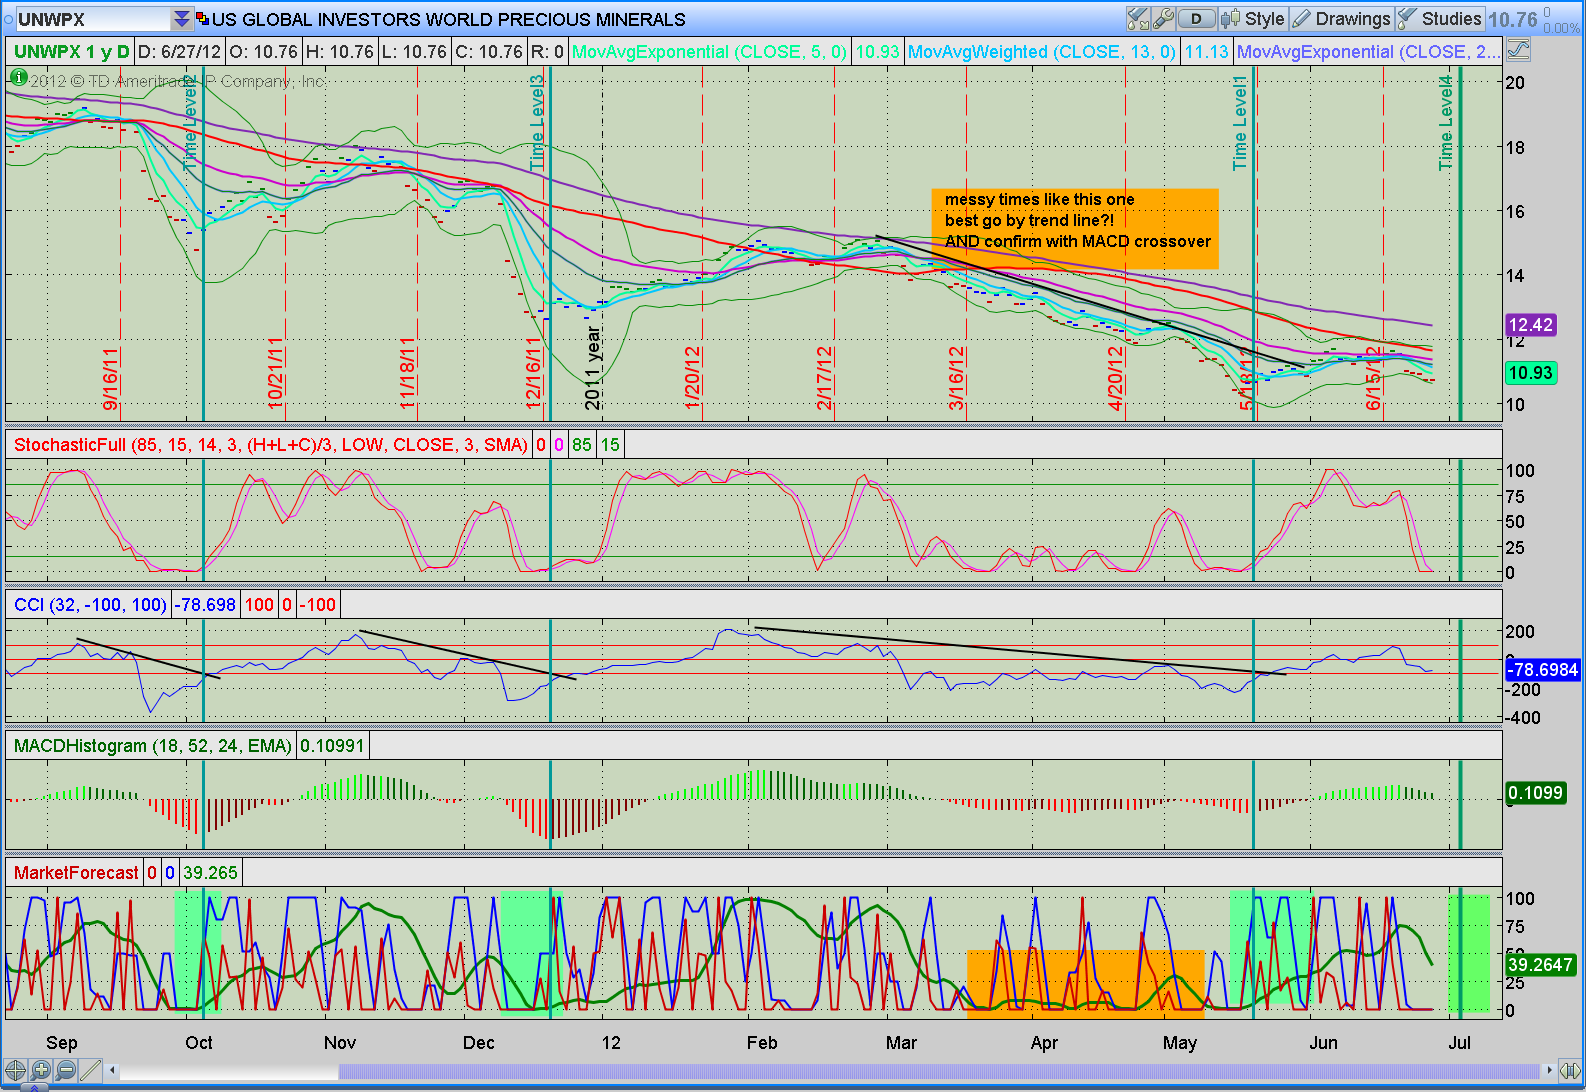Click the MarketForecast study title

click(76, 873)
